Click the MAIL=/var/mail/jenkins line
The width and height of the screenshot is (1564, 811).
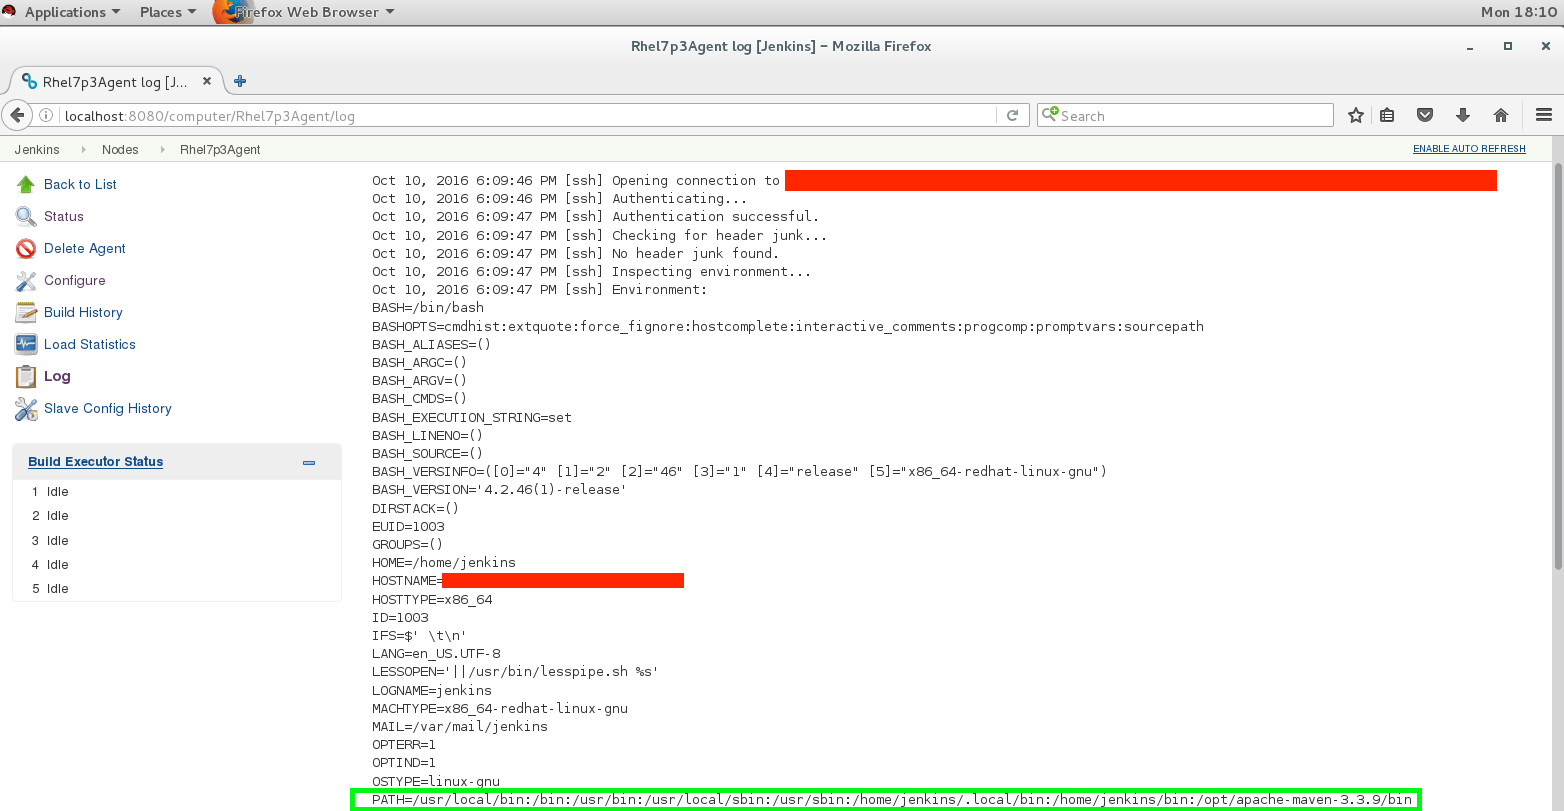pyautogui.click(x=460, y=727)
